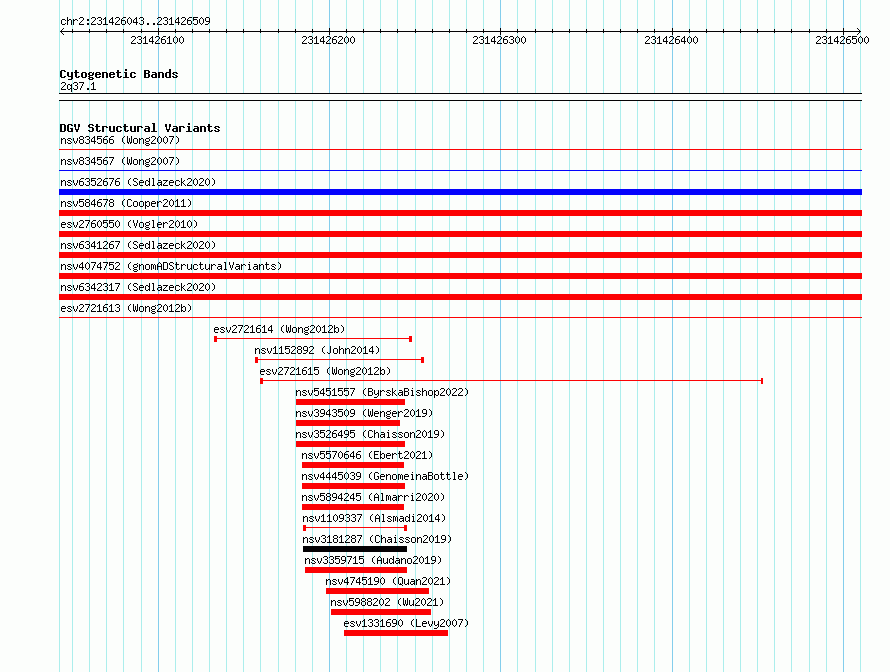
Task: Click ruler position 231426300
Action: (x=499, y=40)
